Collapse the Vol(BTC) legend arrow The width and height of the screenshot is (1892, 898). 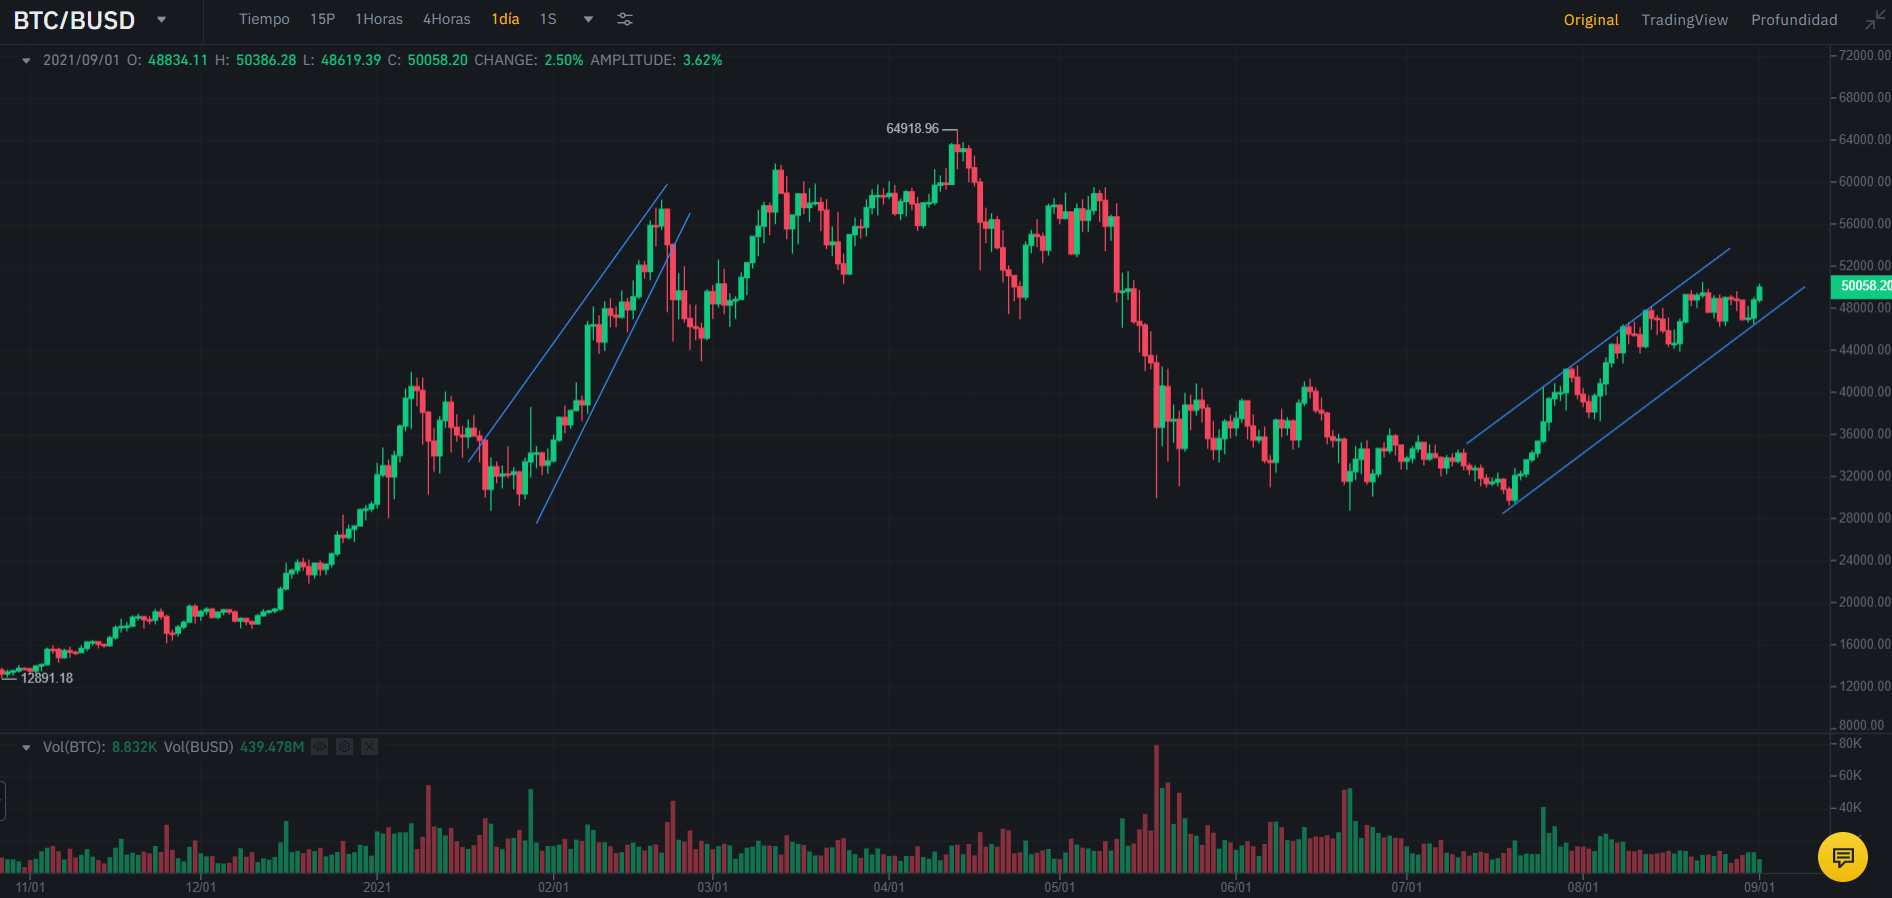tap(26, 748)
